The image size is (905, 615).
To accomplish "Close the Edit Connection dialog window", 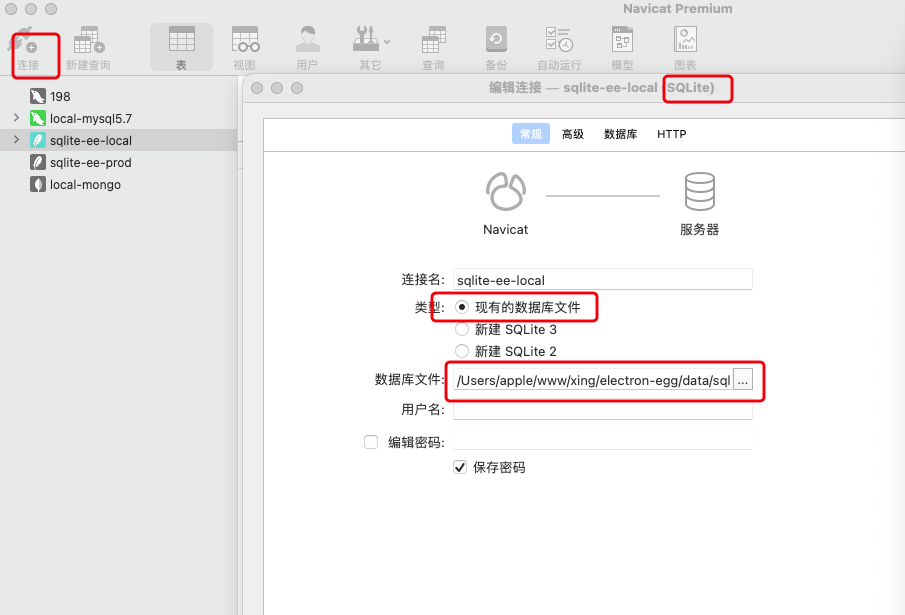I will tap(257, 88).
